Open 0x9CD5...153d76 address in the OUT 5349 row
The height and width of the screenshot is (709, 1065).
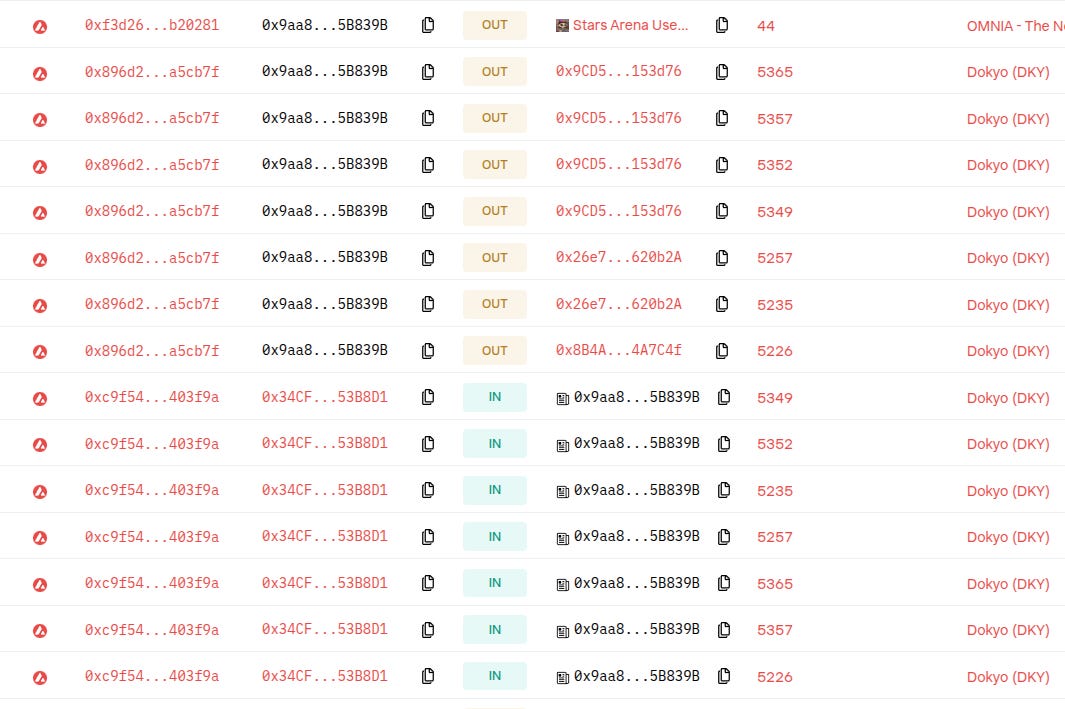(618, 211)
